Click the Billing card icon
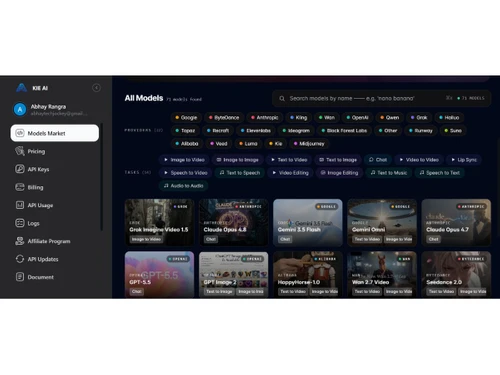This screenshot has height=375, width=500. tap(20, 187)
